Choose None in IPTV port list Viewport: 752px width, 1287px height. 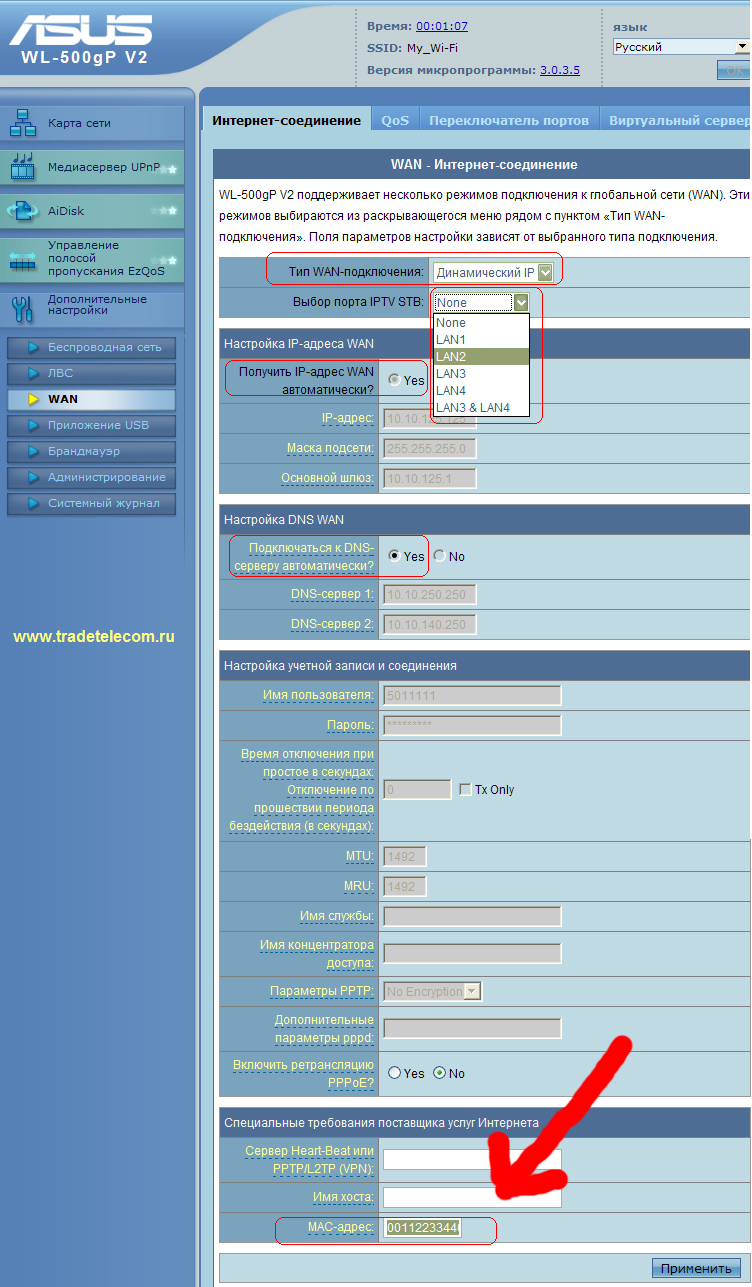(481, 323)
